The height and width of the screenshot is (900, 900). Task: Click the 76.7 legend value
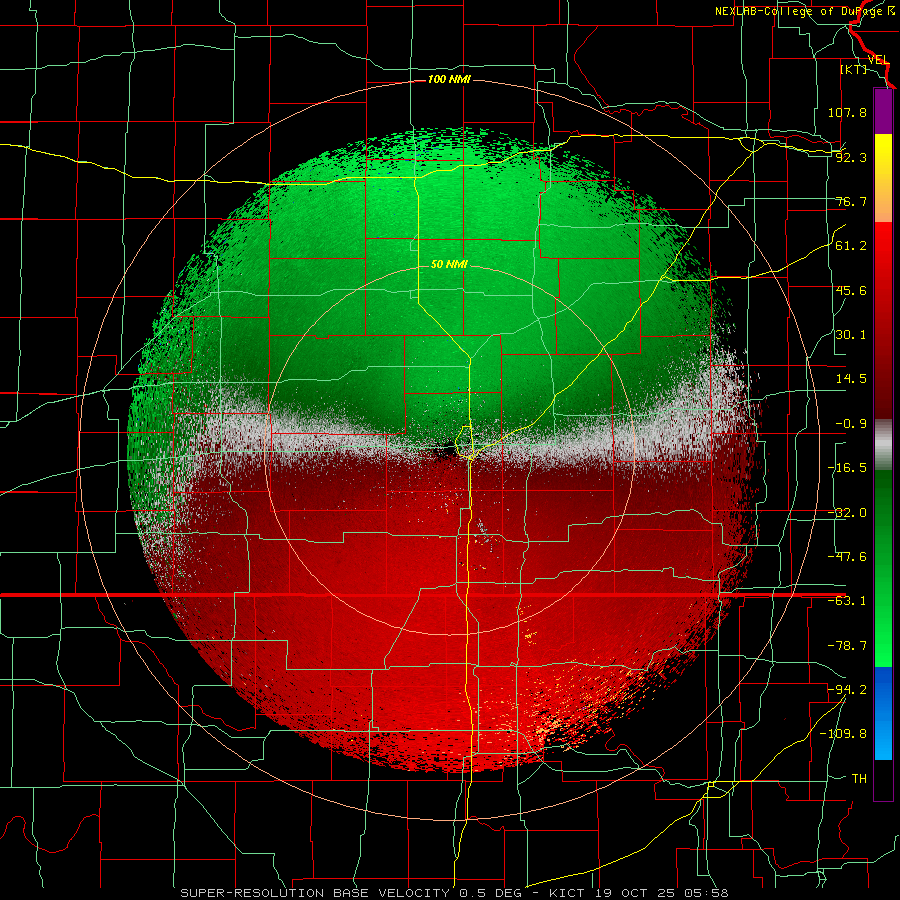point(851,201)
